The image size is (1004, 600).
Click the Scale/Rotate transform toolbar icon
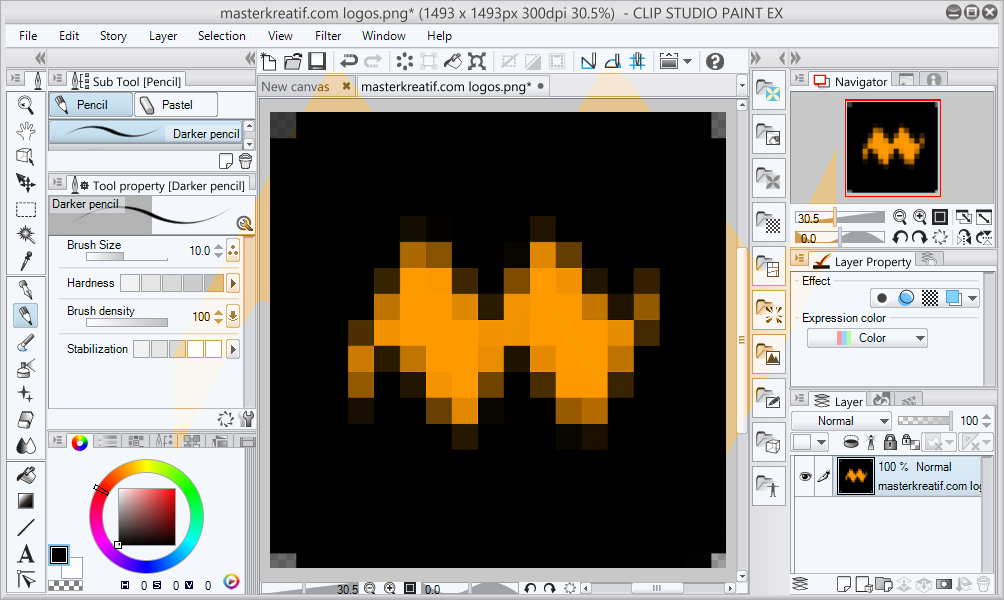(x=476, y=61)
